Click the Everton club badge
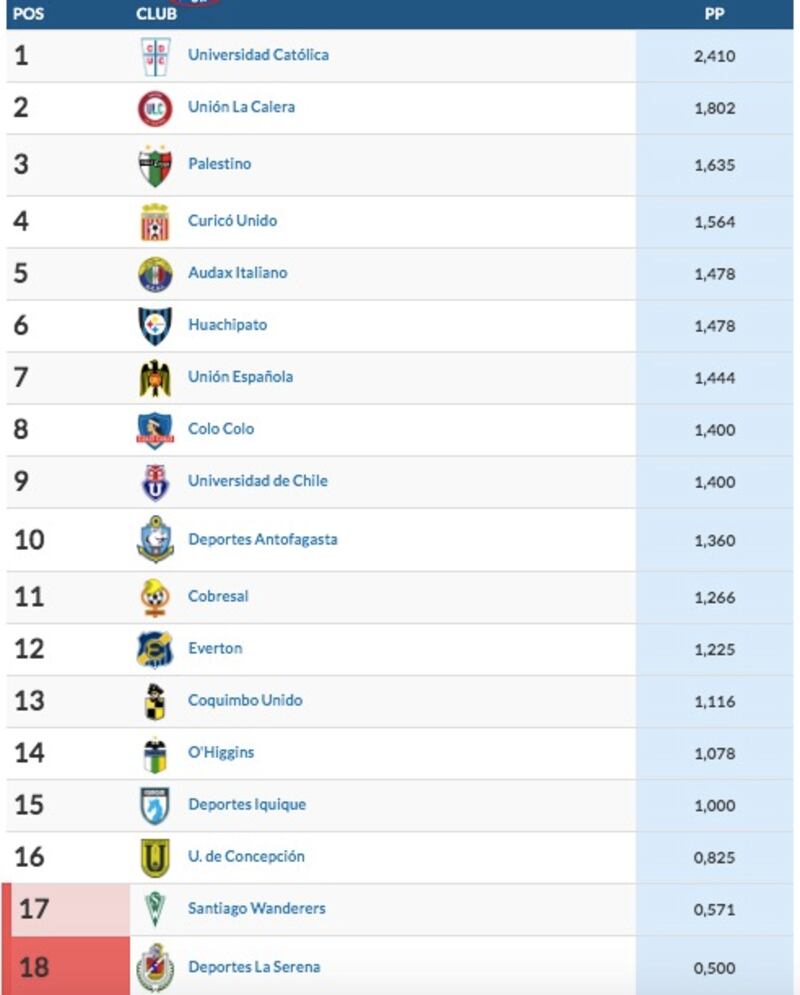This screenshot has height=995, width=800. coord(155,650)
